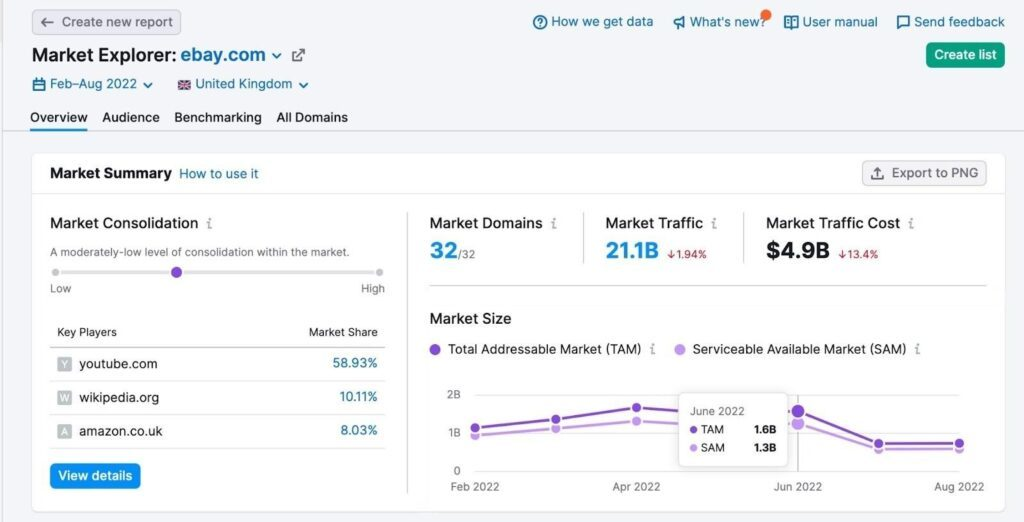
Task: Click the amazon.co.uk A favicon
Action: click(64, 431)
